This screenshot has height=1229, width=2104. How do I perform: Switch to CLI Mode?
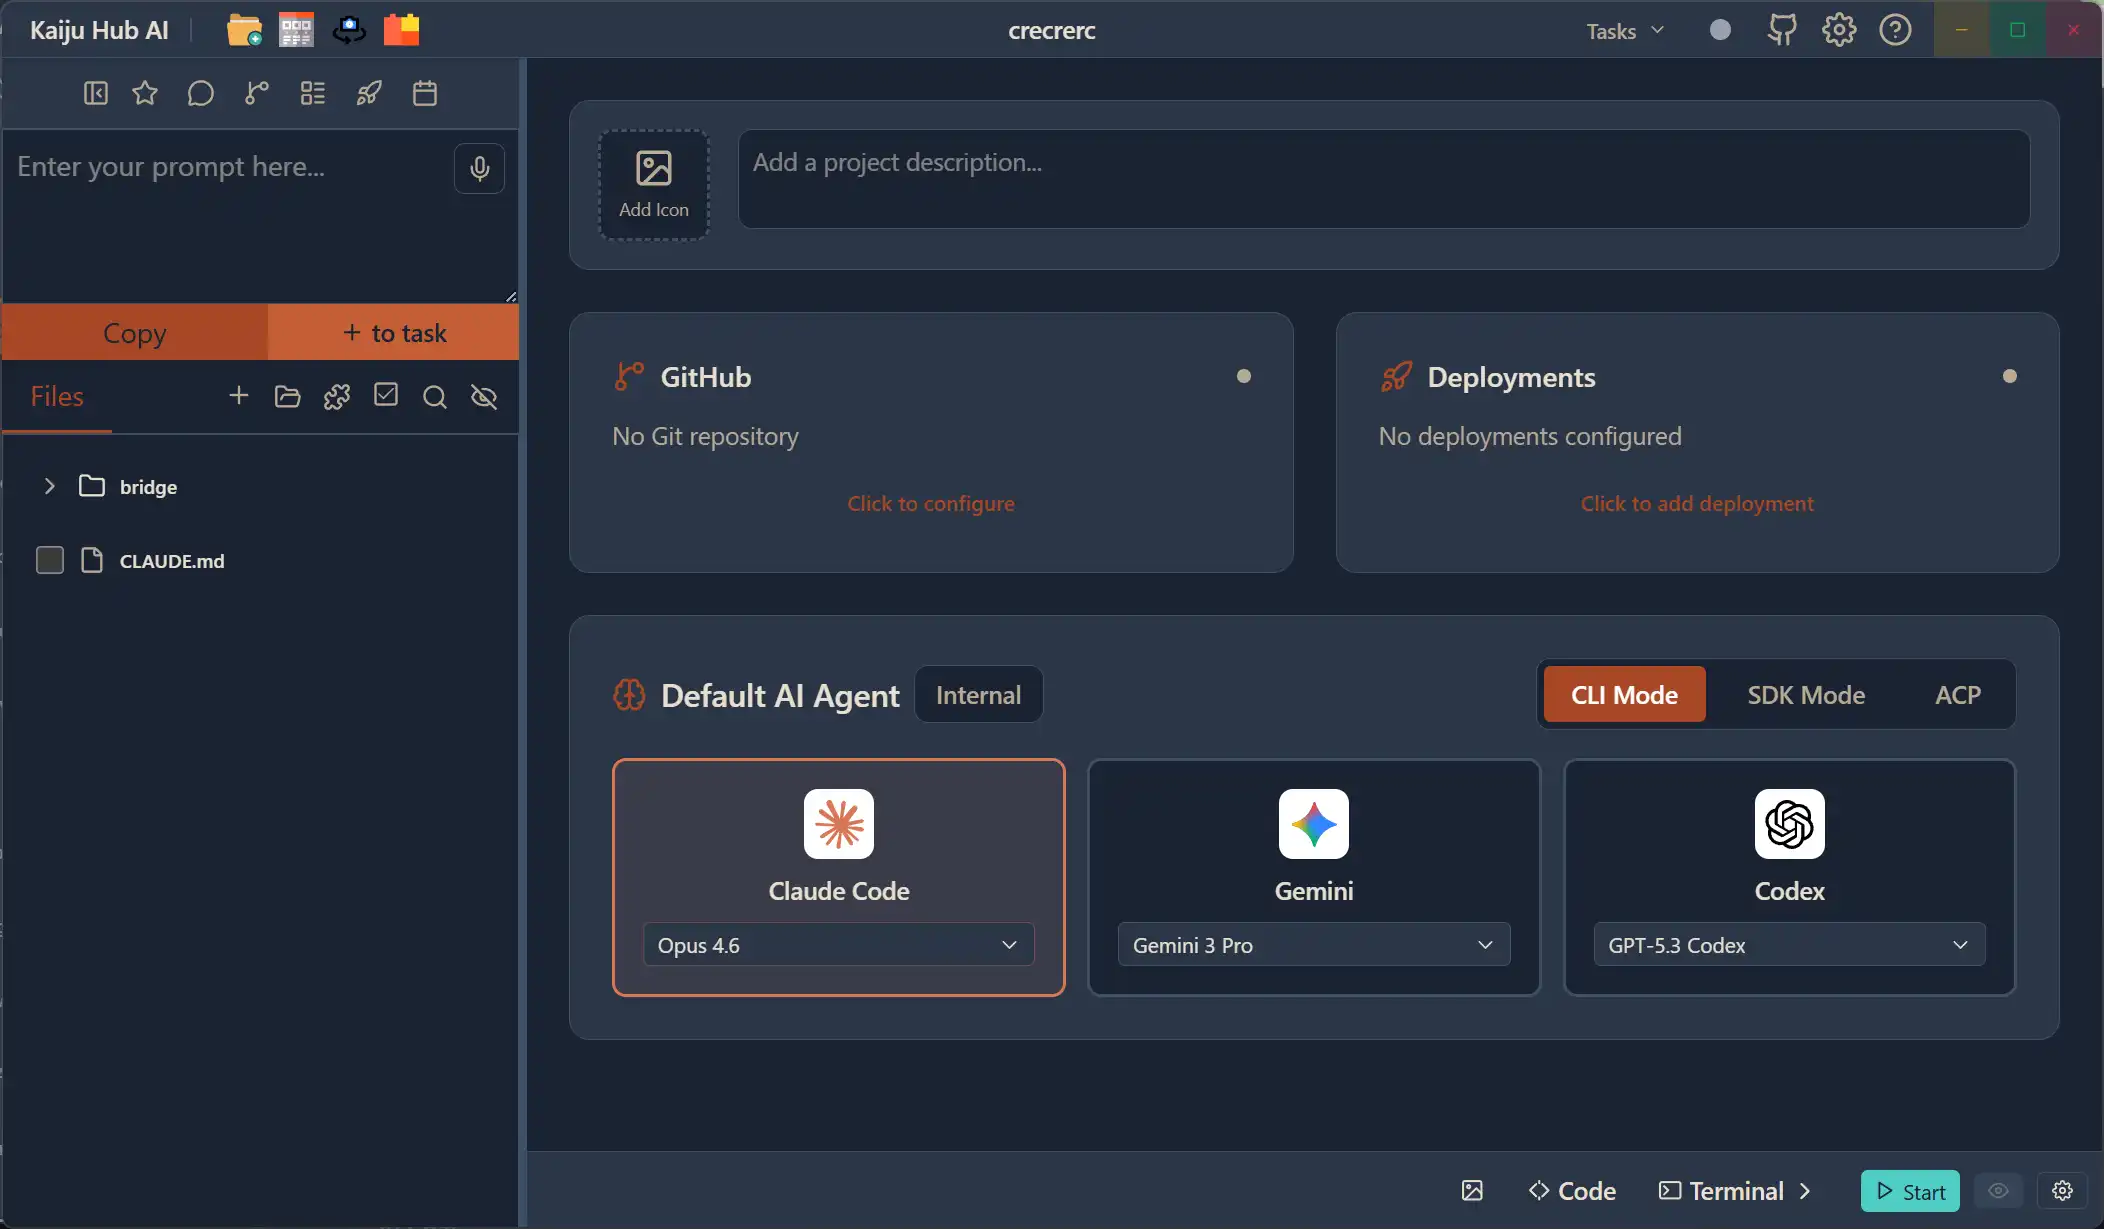[x=1625, y=695]
